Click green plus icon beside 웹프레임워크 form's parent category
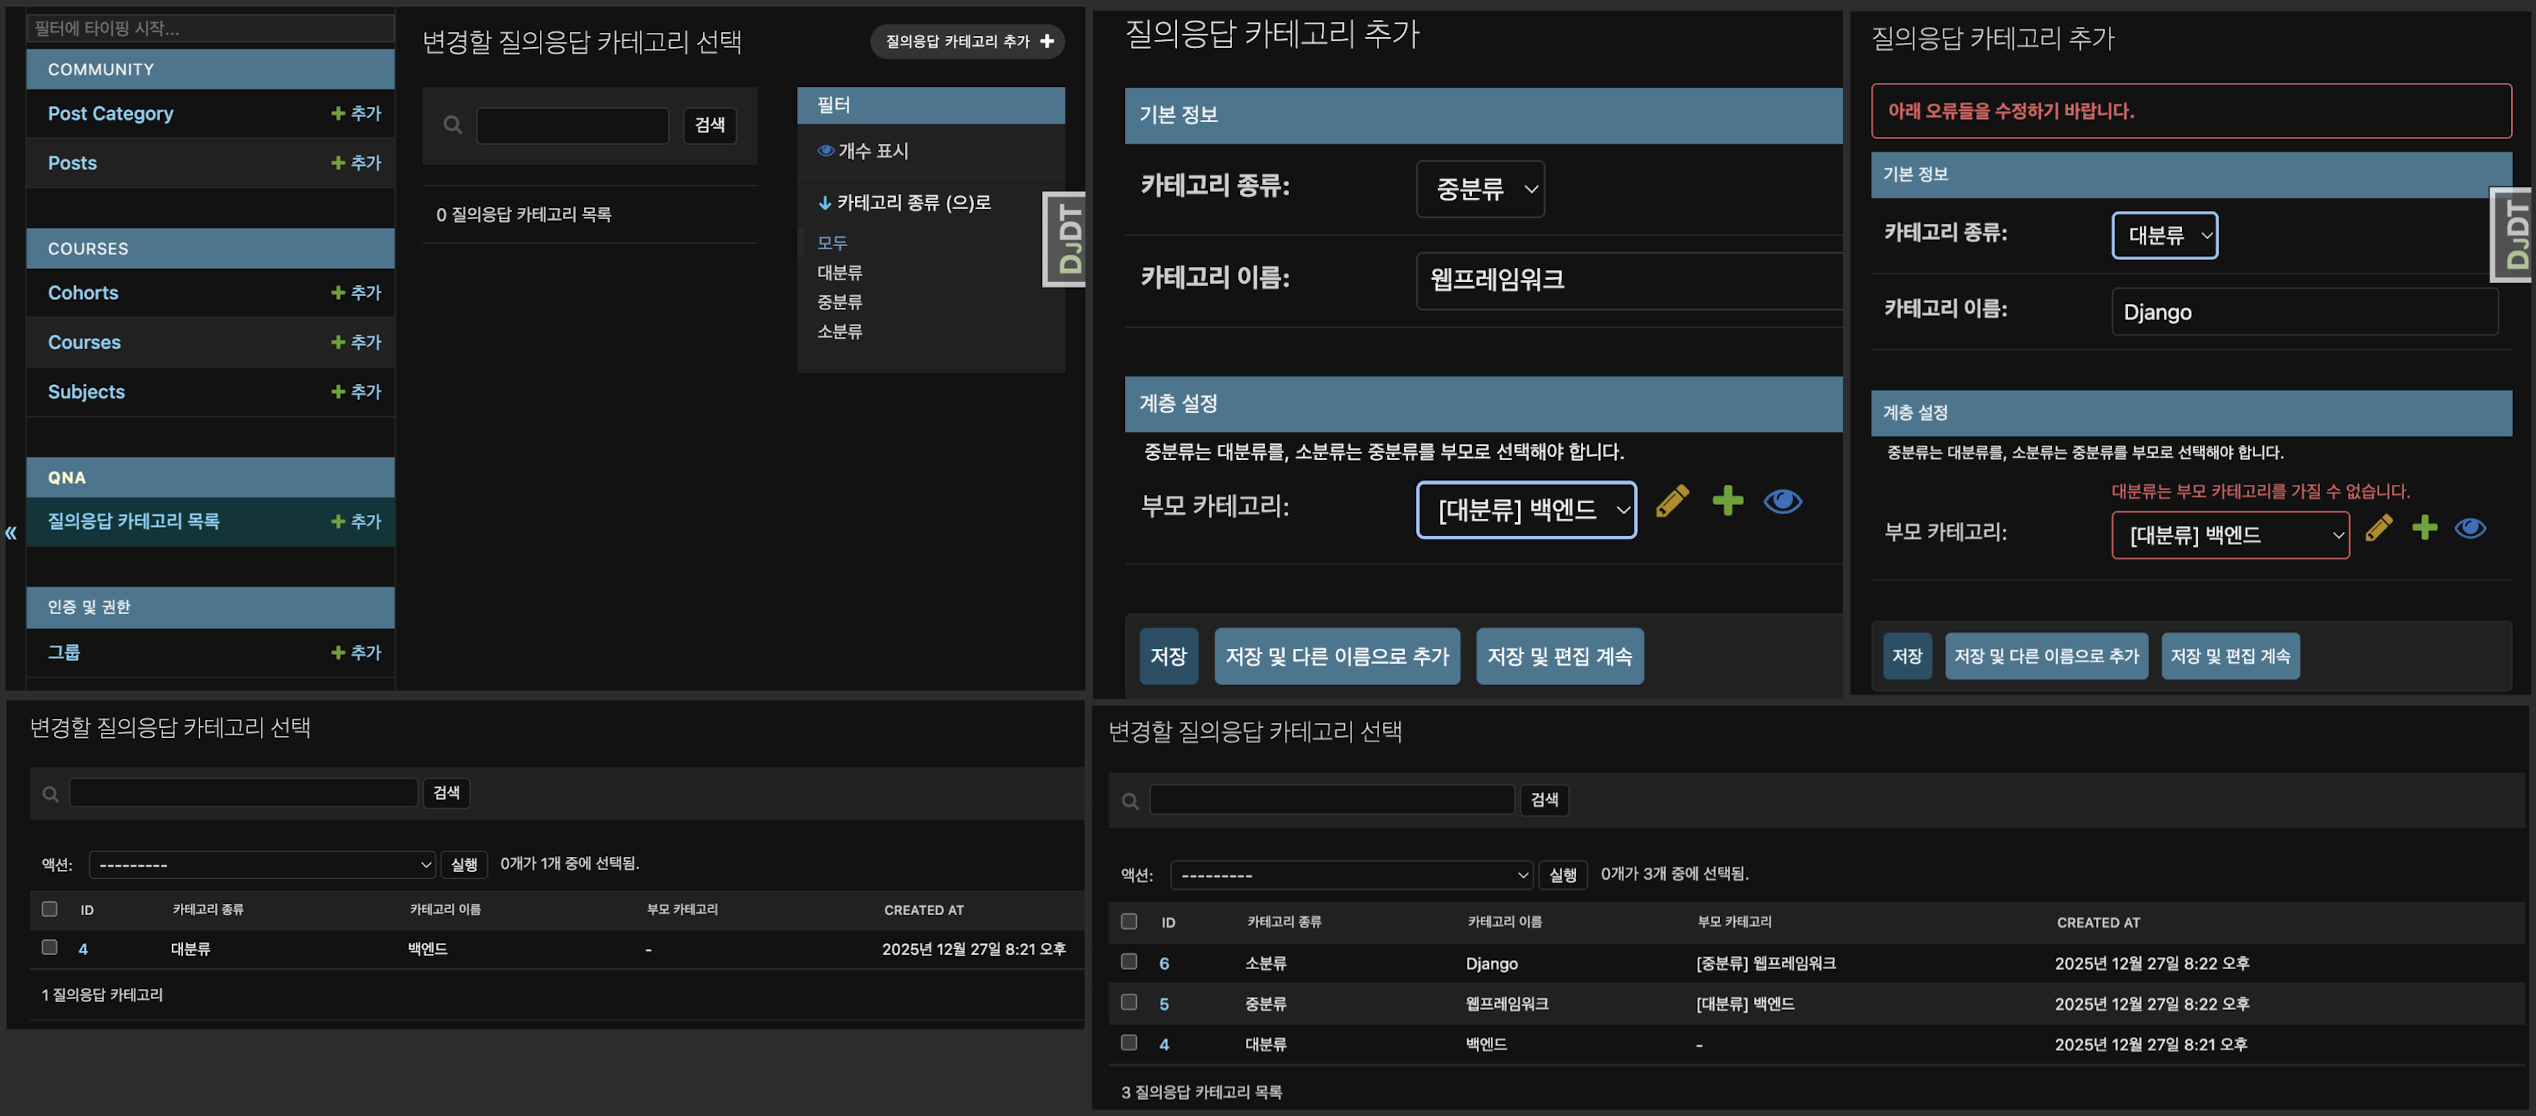 tap(1727, 501)
